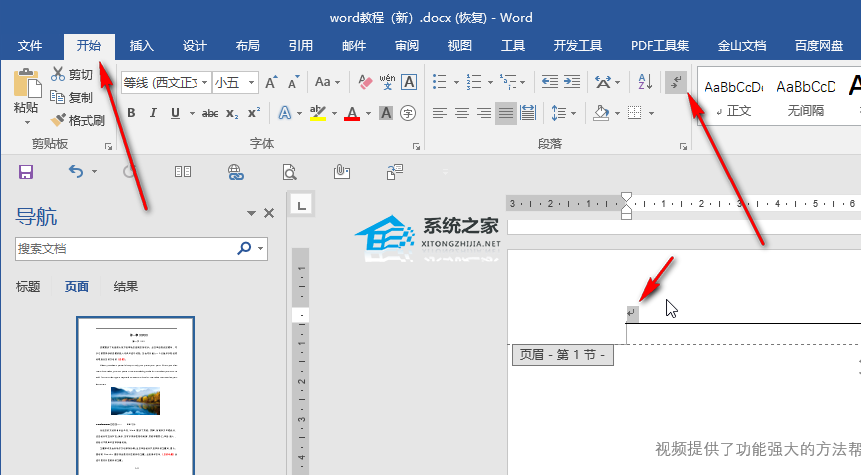Shrink font size with the smaller A

pos(293,82)
